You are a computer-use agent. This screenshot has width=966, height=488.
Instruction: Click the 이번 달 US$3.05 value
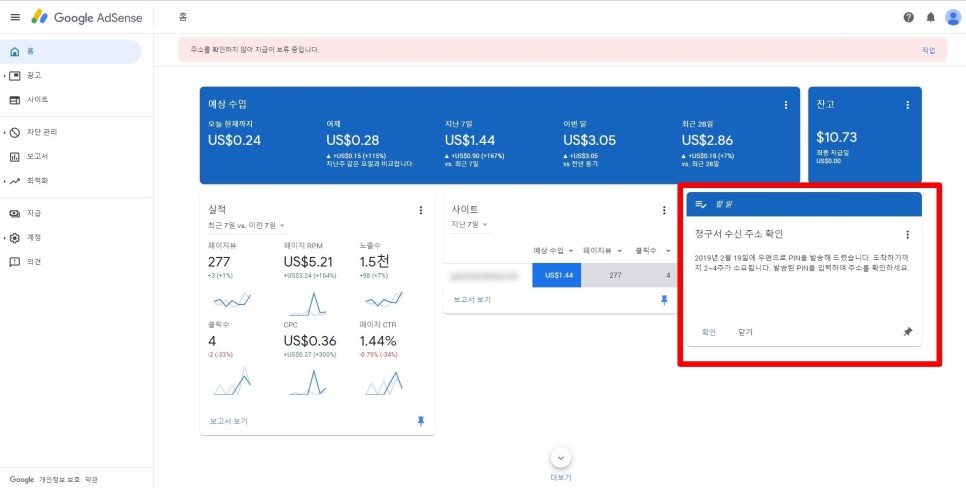point(589,140)
